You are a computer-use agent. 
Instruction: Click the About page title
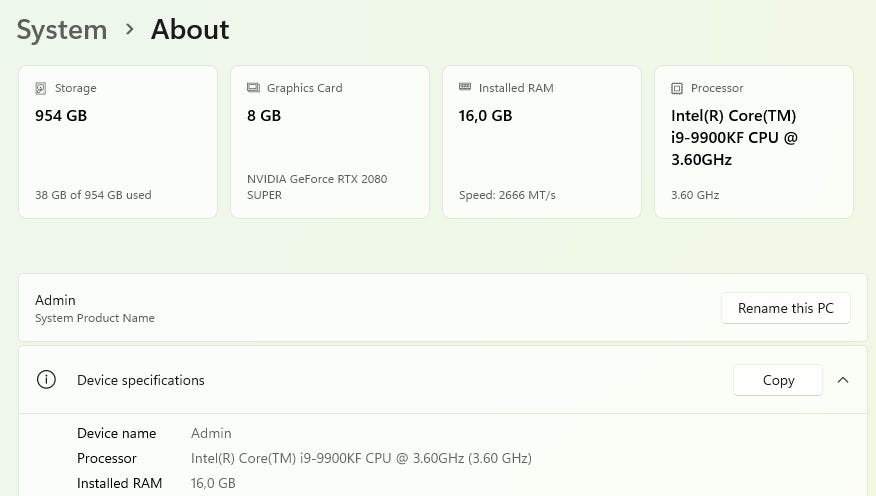[190, 30]
